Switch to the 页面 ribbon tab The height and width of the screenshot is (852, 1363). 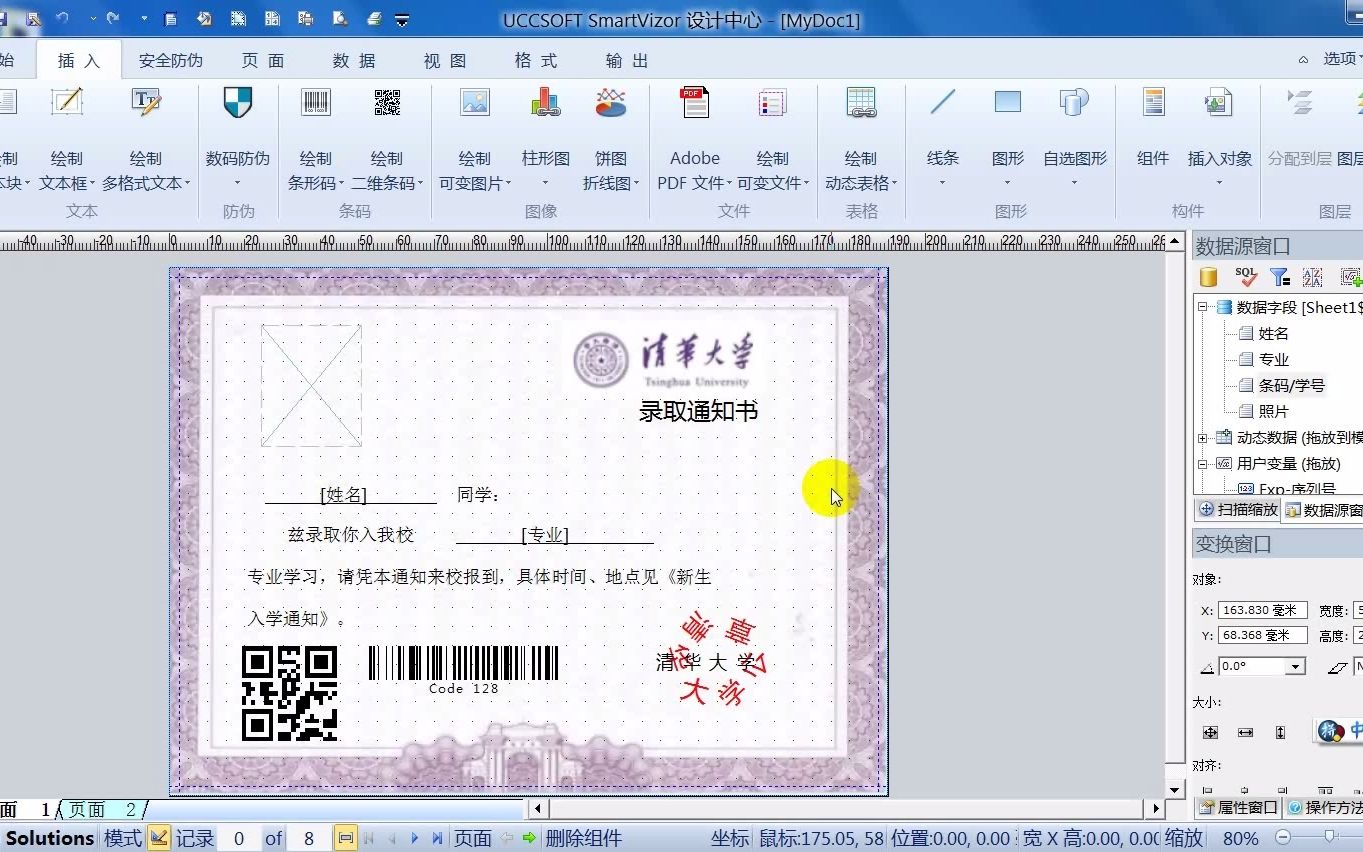pyautogui.click(x=263, y=61)
